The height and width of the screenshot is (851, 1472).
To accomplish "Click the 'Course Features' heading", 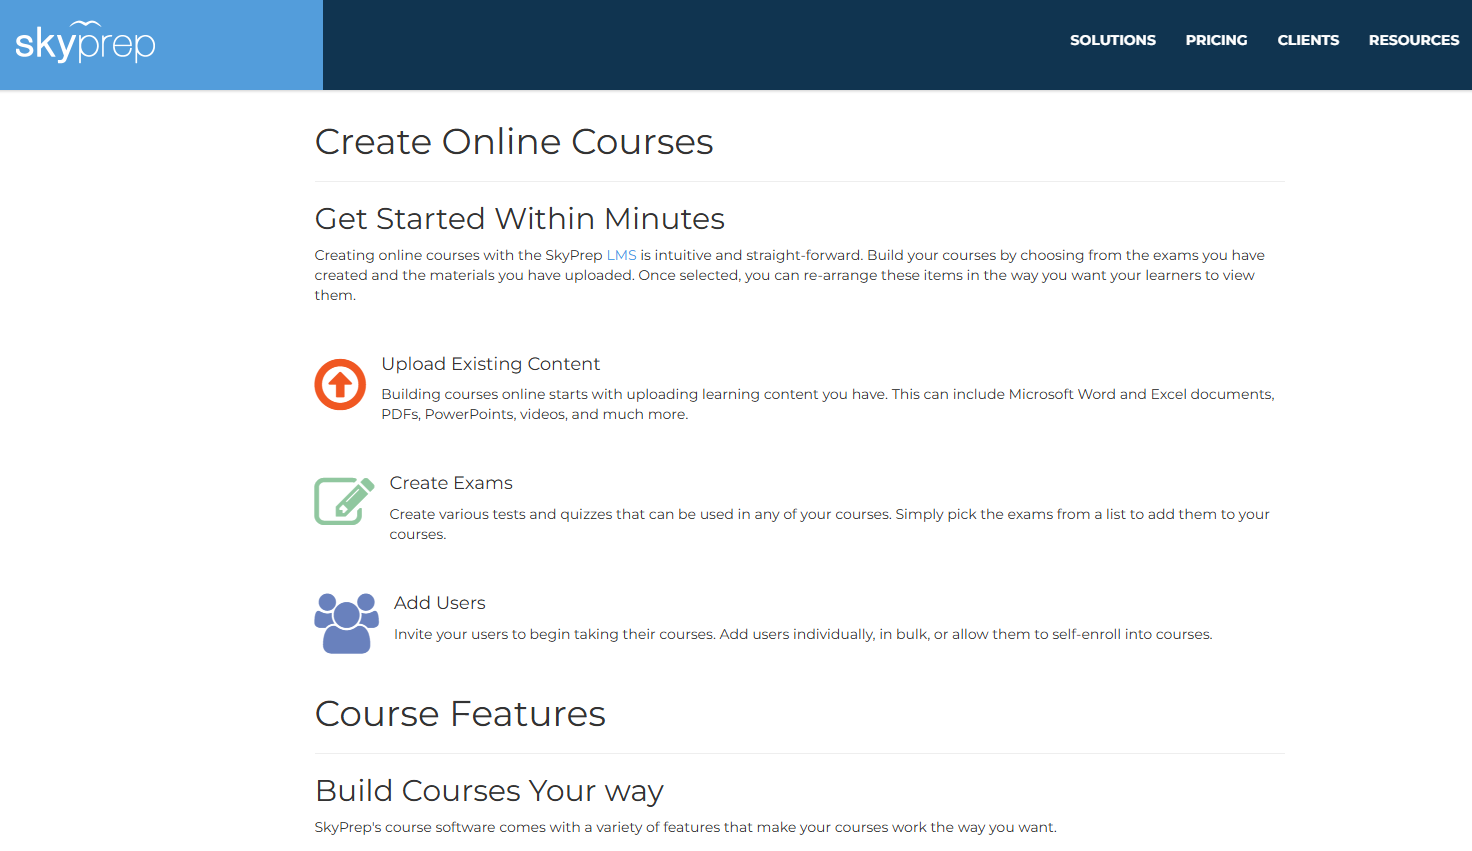I will pyautogui.click(x=460, y=714).
